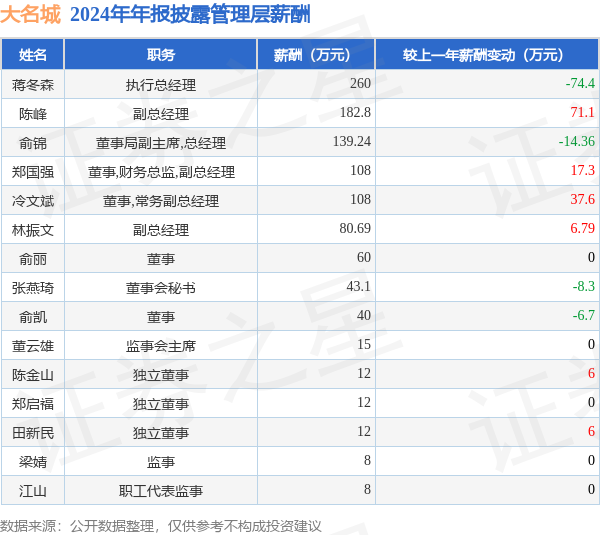Click the title word 大名城
Image resolution: width=600 pixels, height=535 pixels.
point(31,14)
